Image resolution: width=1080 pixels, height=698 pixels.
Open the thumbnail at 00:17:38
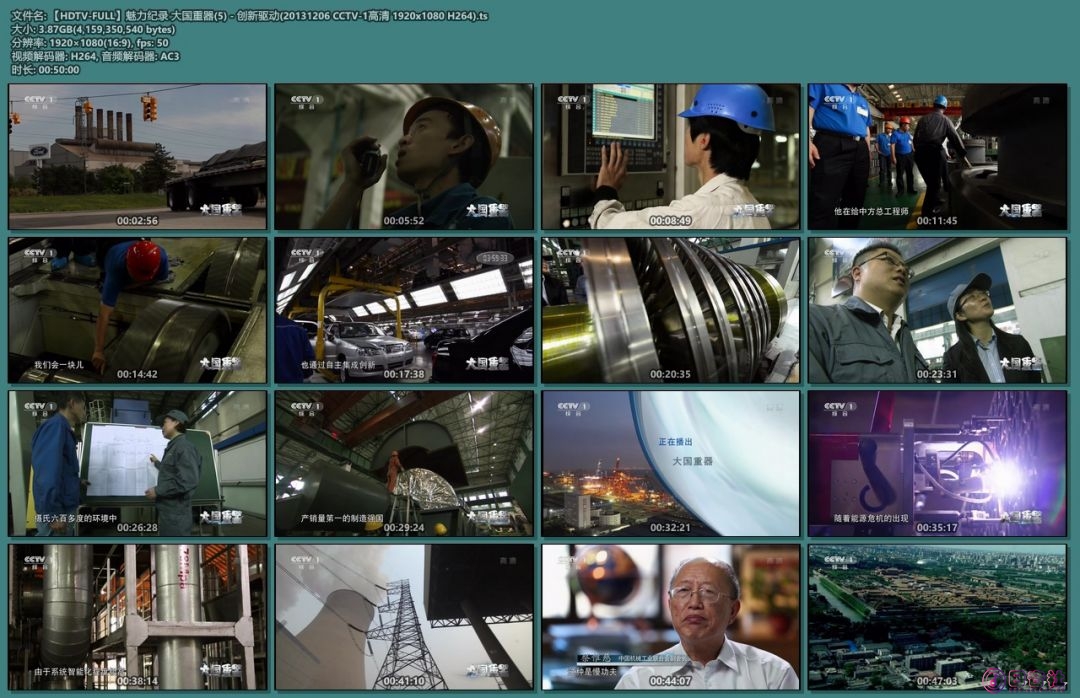[x=404, y=310]
